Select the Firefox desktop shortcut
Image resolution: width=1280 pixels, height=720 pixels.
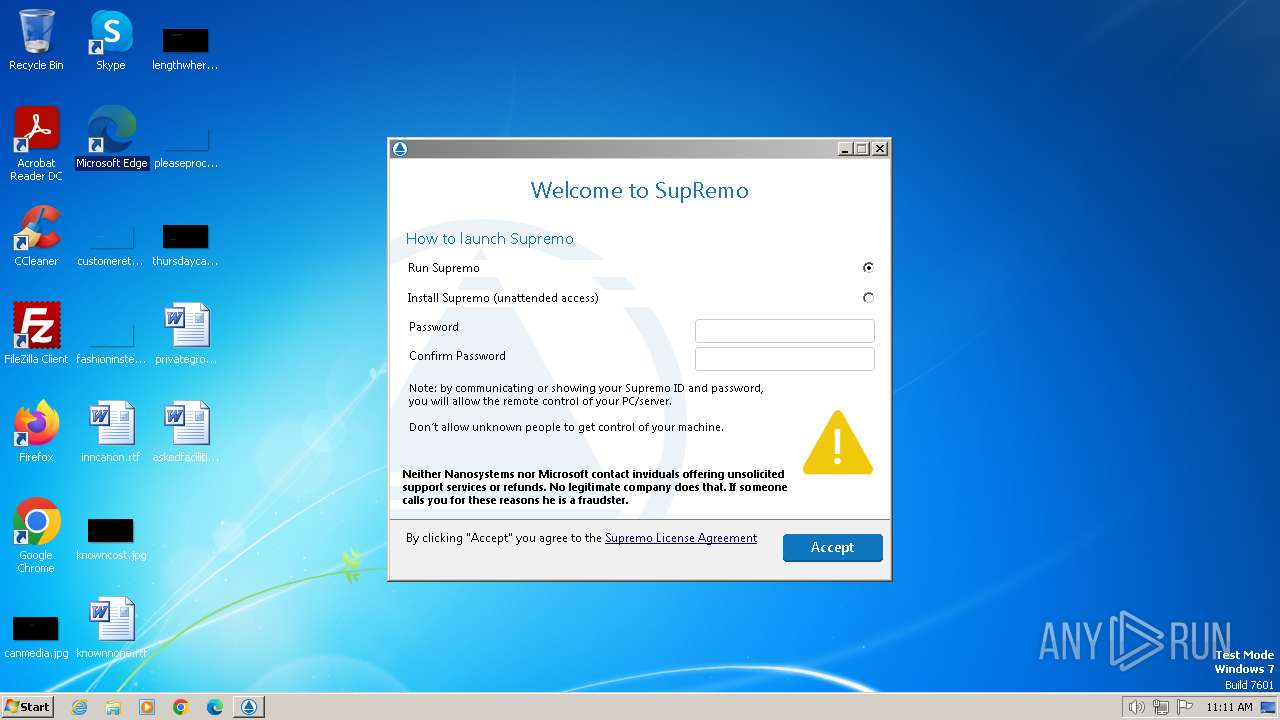tap(36, 432)
